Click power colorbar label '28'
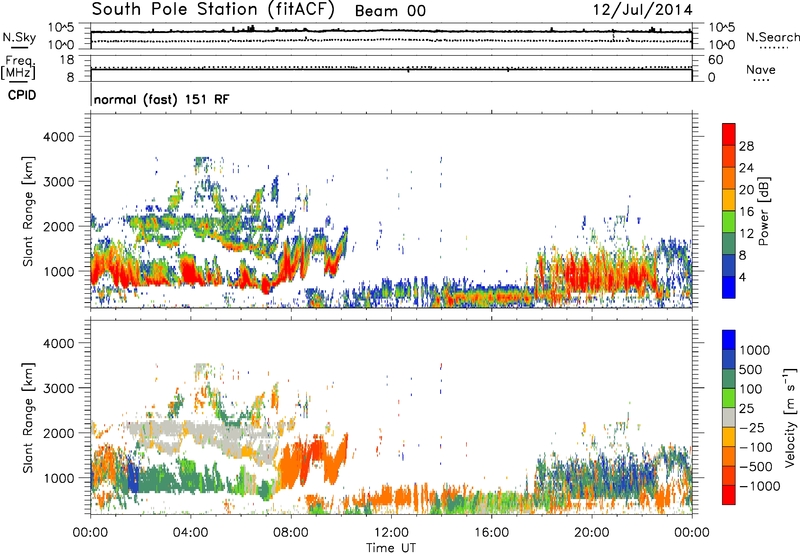 coord(746,146)
